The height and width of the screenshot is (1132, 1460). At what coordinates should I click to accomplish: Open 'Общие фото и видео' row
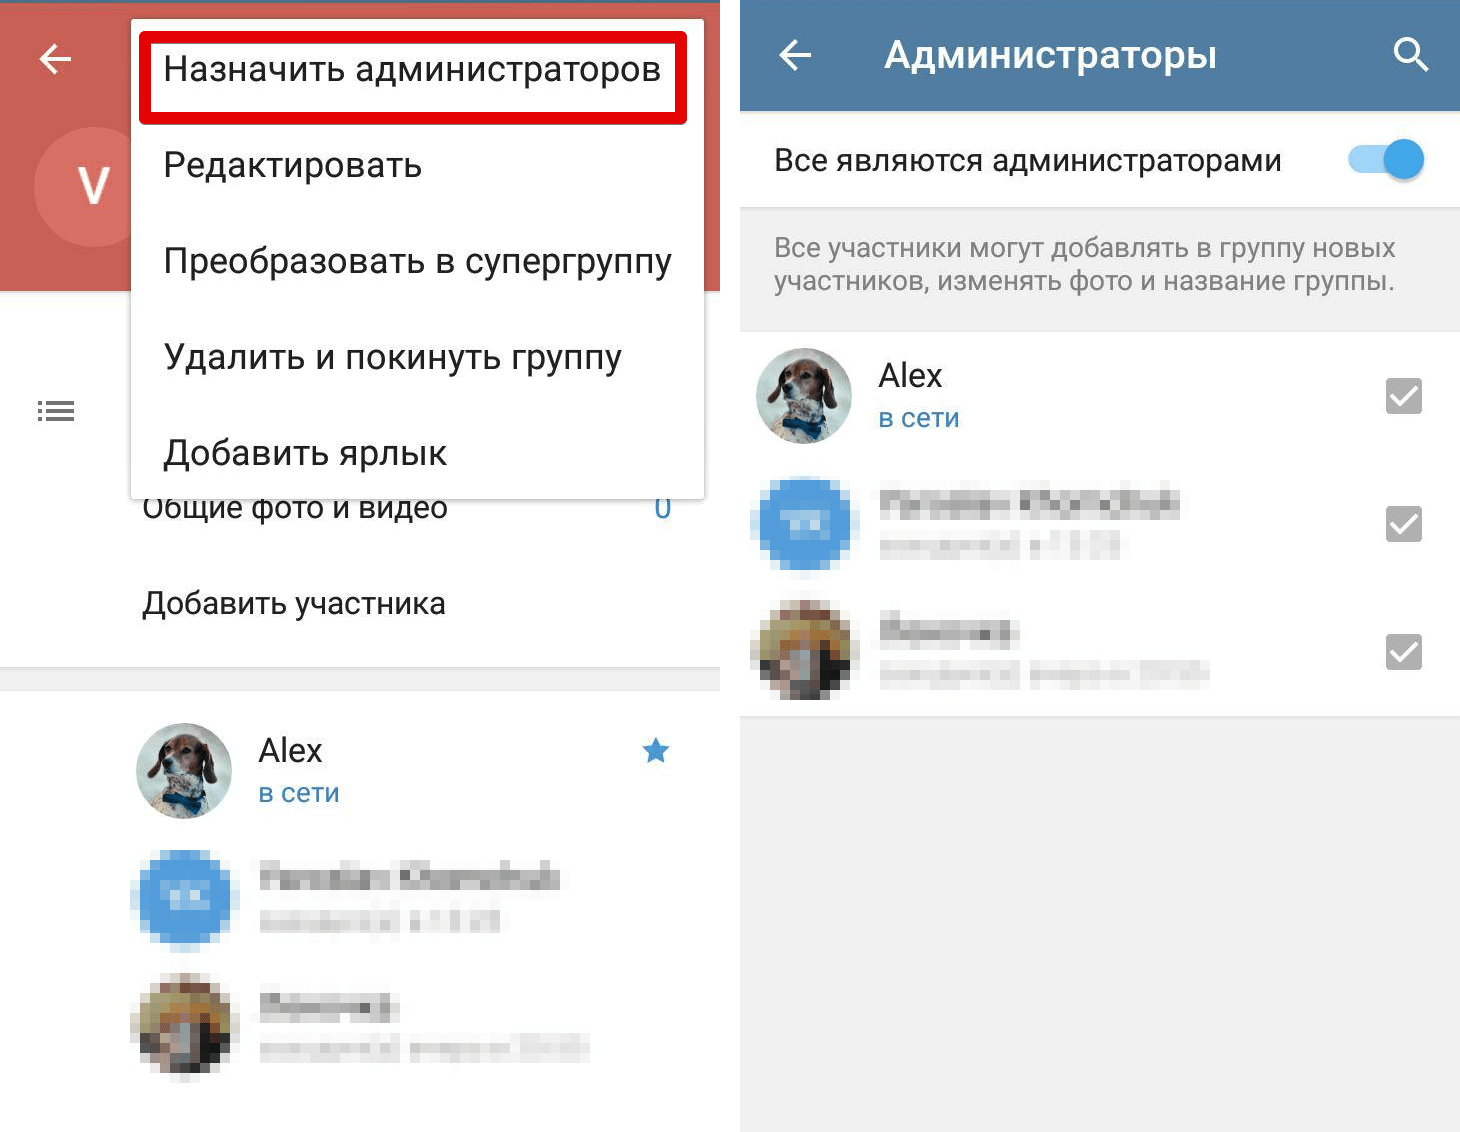406,508
